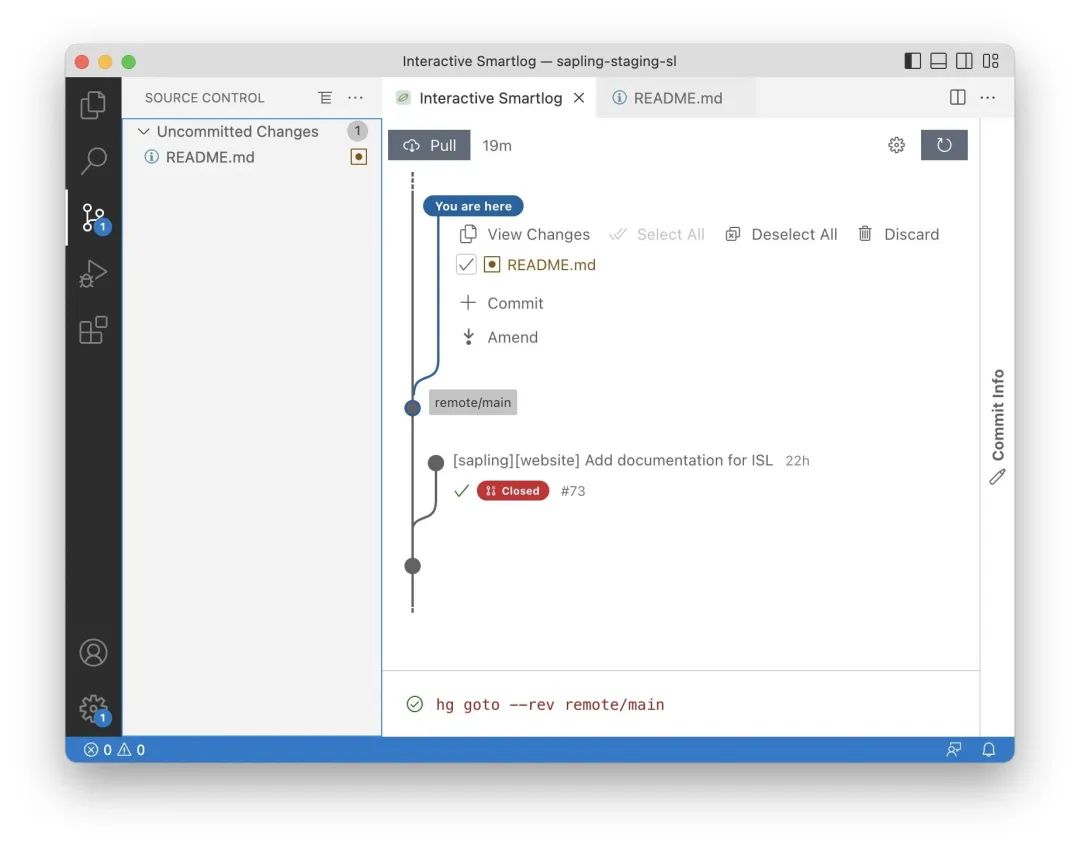The width and height of the screenshot is (1080, 849).
Task: Open the Extensions view
Action: click(x=93, y=330)
